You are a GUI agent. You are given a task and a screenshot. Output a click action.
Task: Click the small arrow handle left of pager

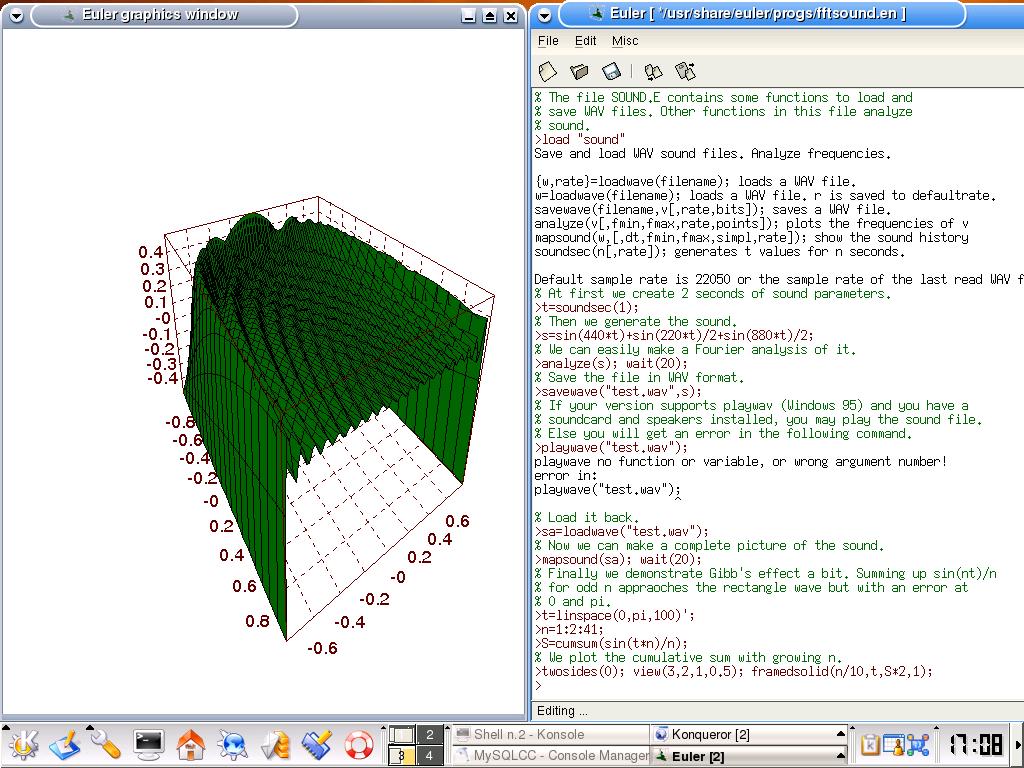click(x=383, y=727)
